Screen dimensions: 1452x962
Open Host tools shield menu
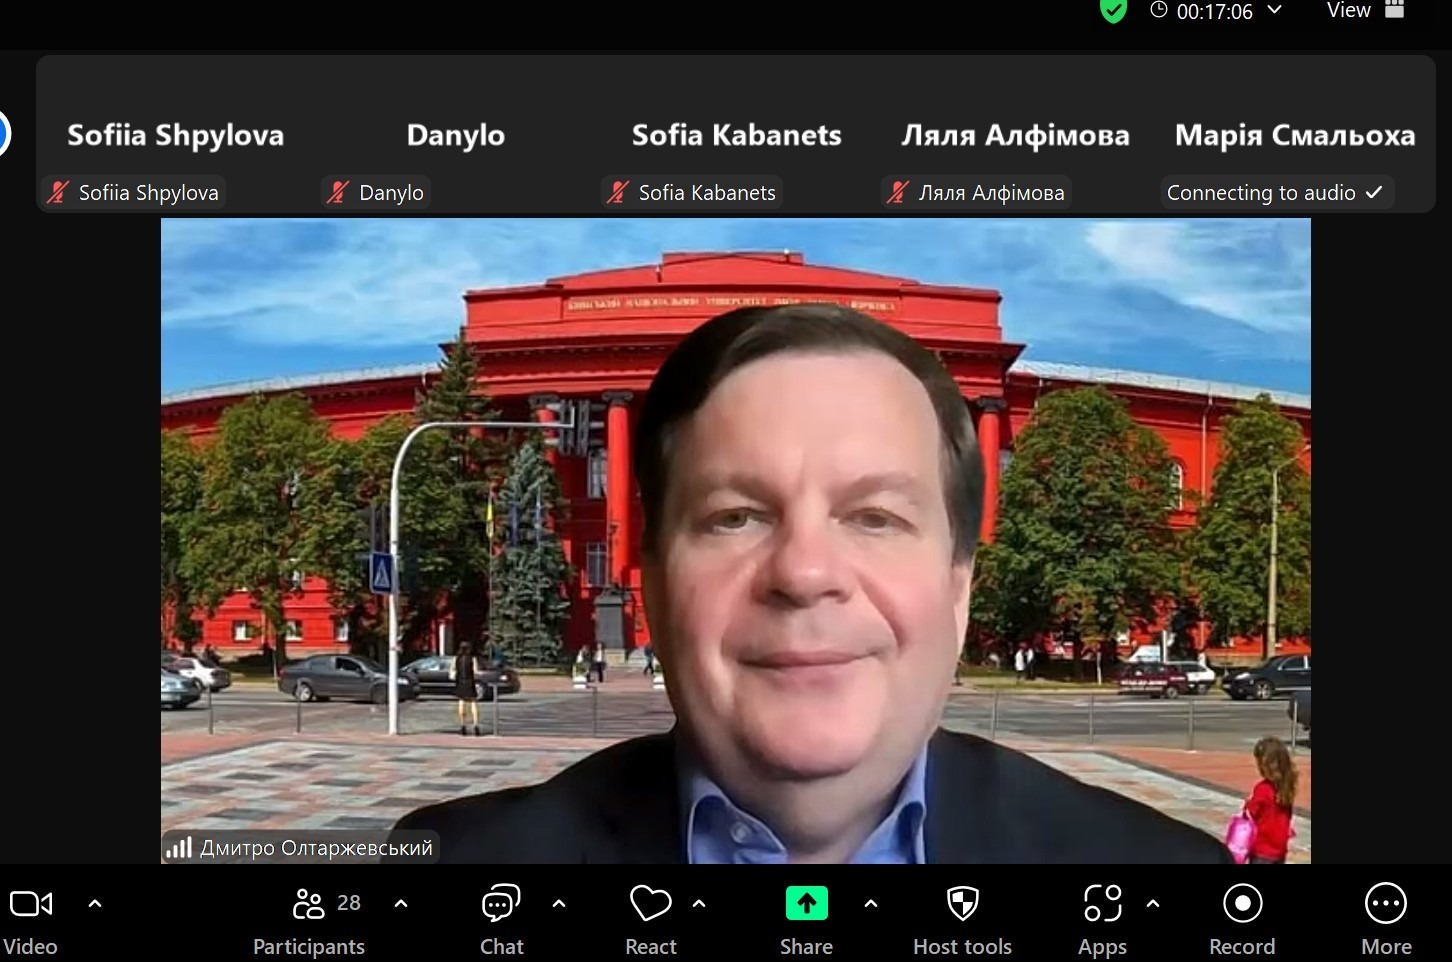click(x=962, y=919)
